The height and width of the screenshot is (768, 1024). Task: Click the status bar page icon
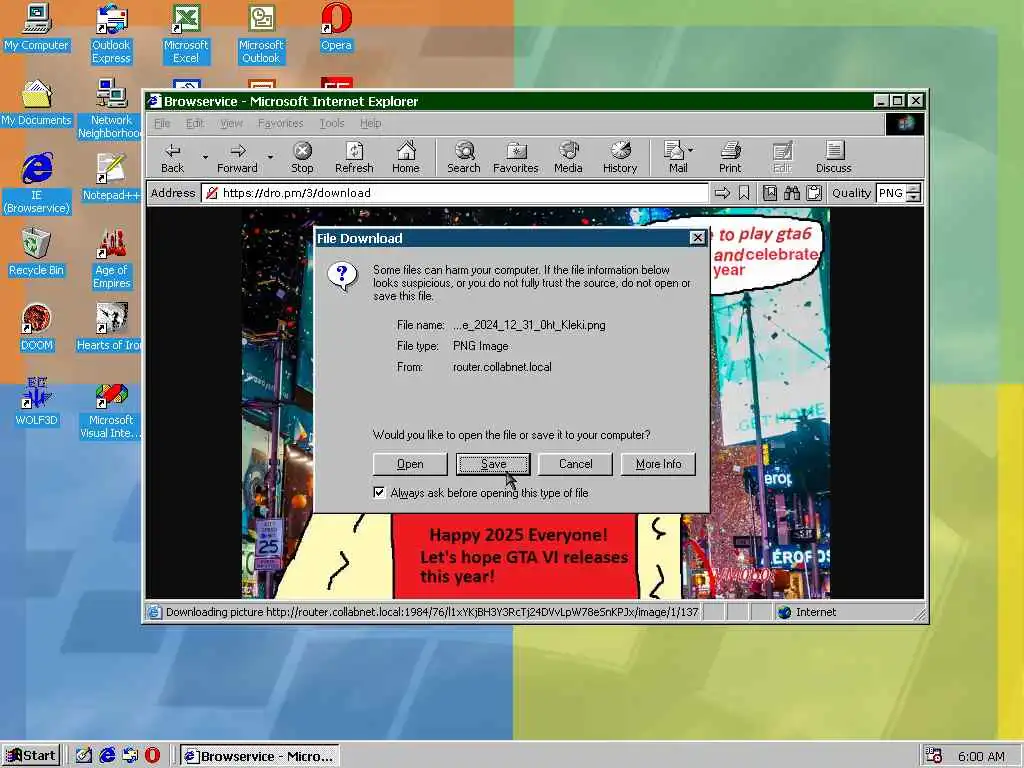(x=154, y=612)
